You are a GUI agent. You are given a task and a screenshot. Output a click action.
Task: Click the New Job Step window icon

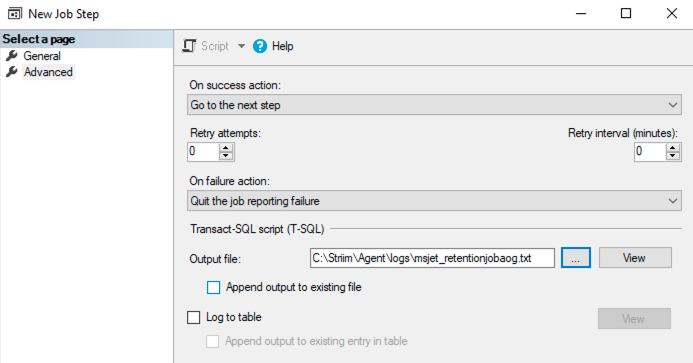(x=15, y=14)
